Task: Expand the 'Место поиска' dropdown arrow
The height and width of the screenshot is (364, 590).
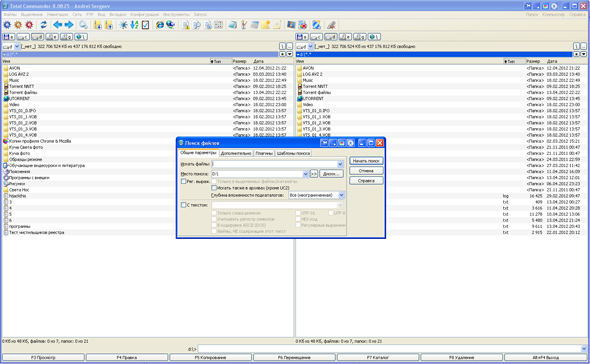Action: click(306, 174)
